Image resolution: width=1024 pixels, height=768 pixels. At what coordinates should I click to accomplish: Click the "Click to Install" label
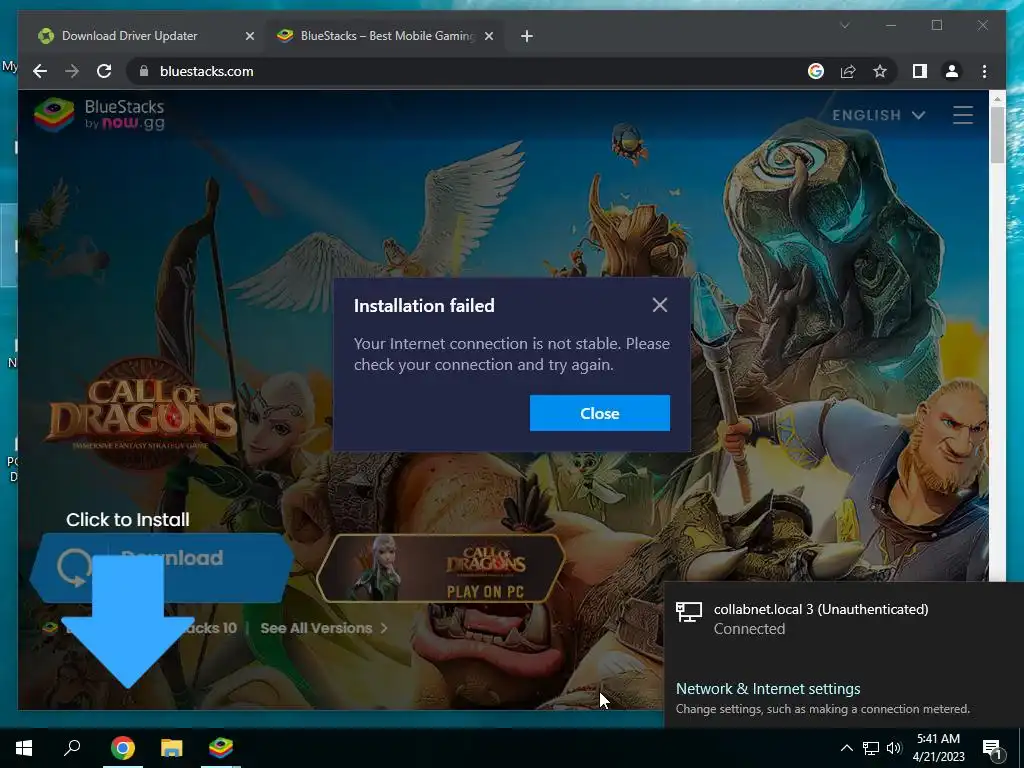click(x=128, y=520)
